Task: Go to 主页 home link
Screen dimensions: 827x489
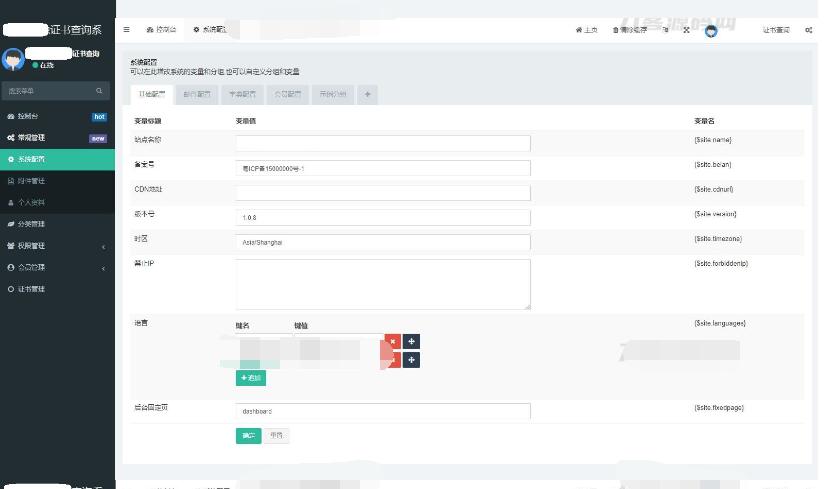Action: pos(586,30)
